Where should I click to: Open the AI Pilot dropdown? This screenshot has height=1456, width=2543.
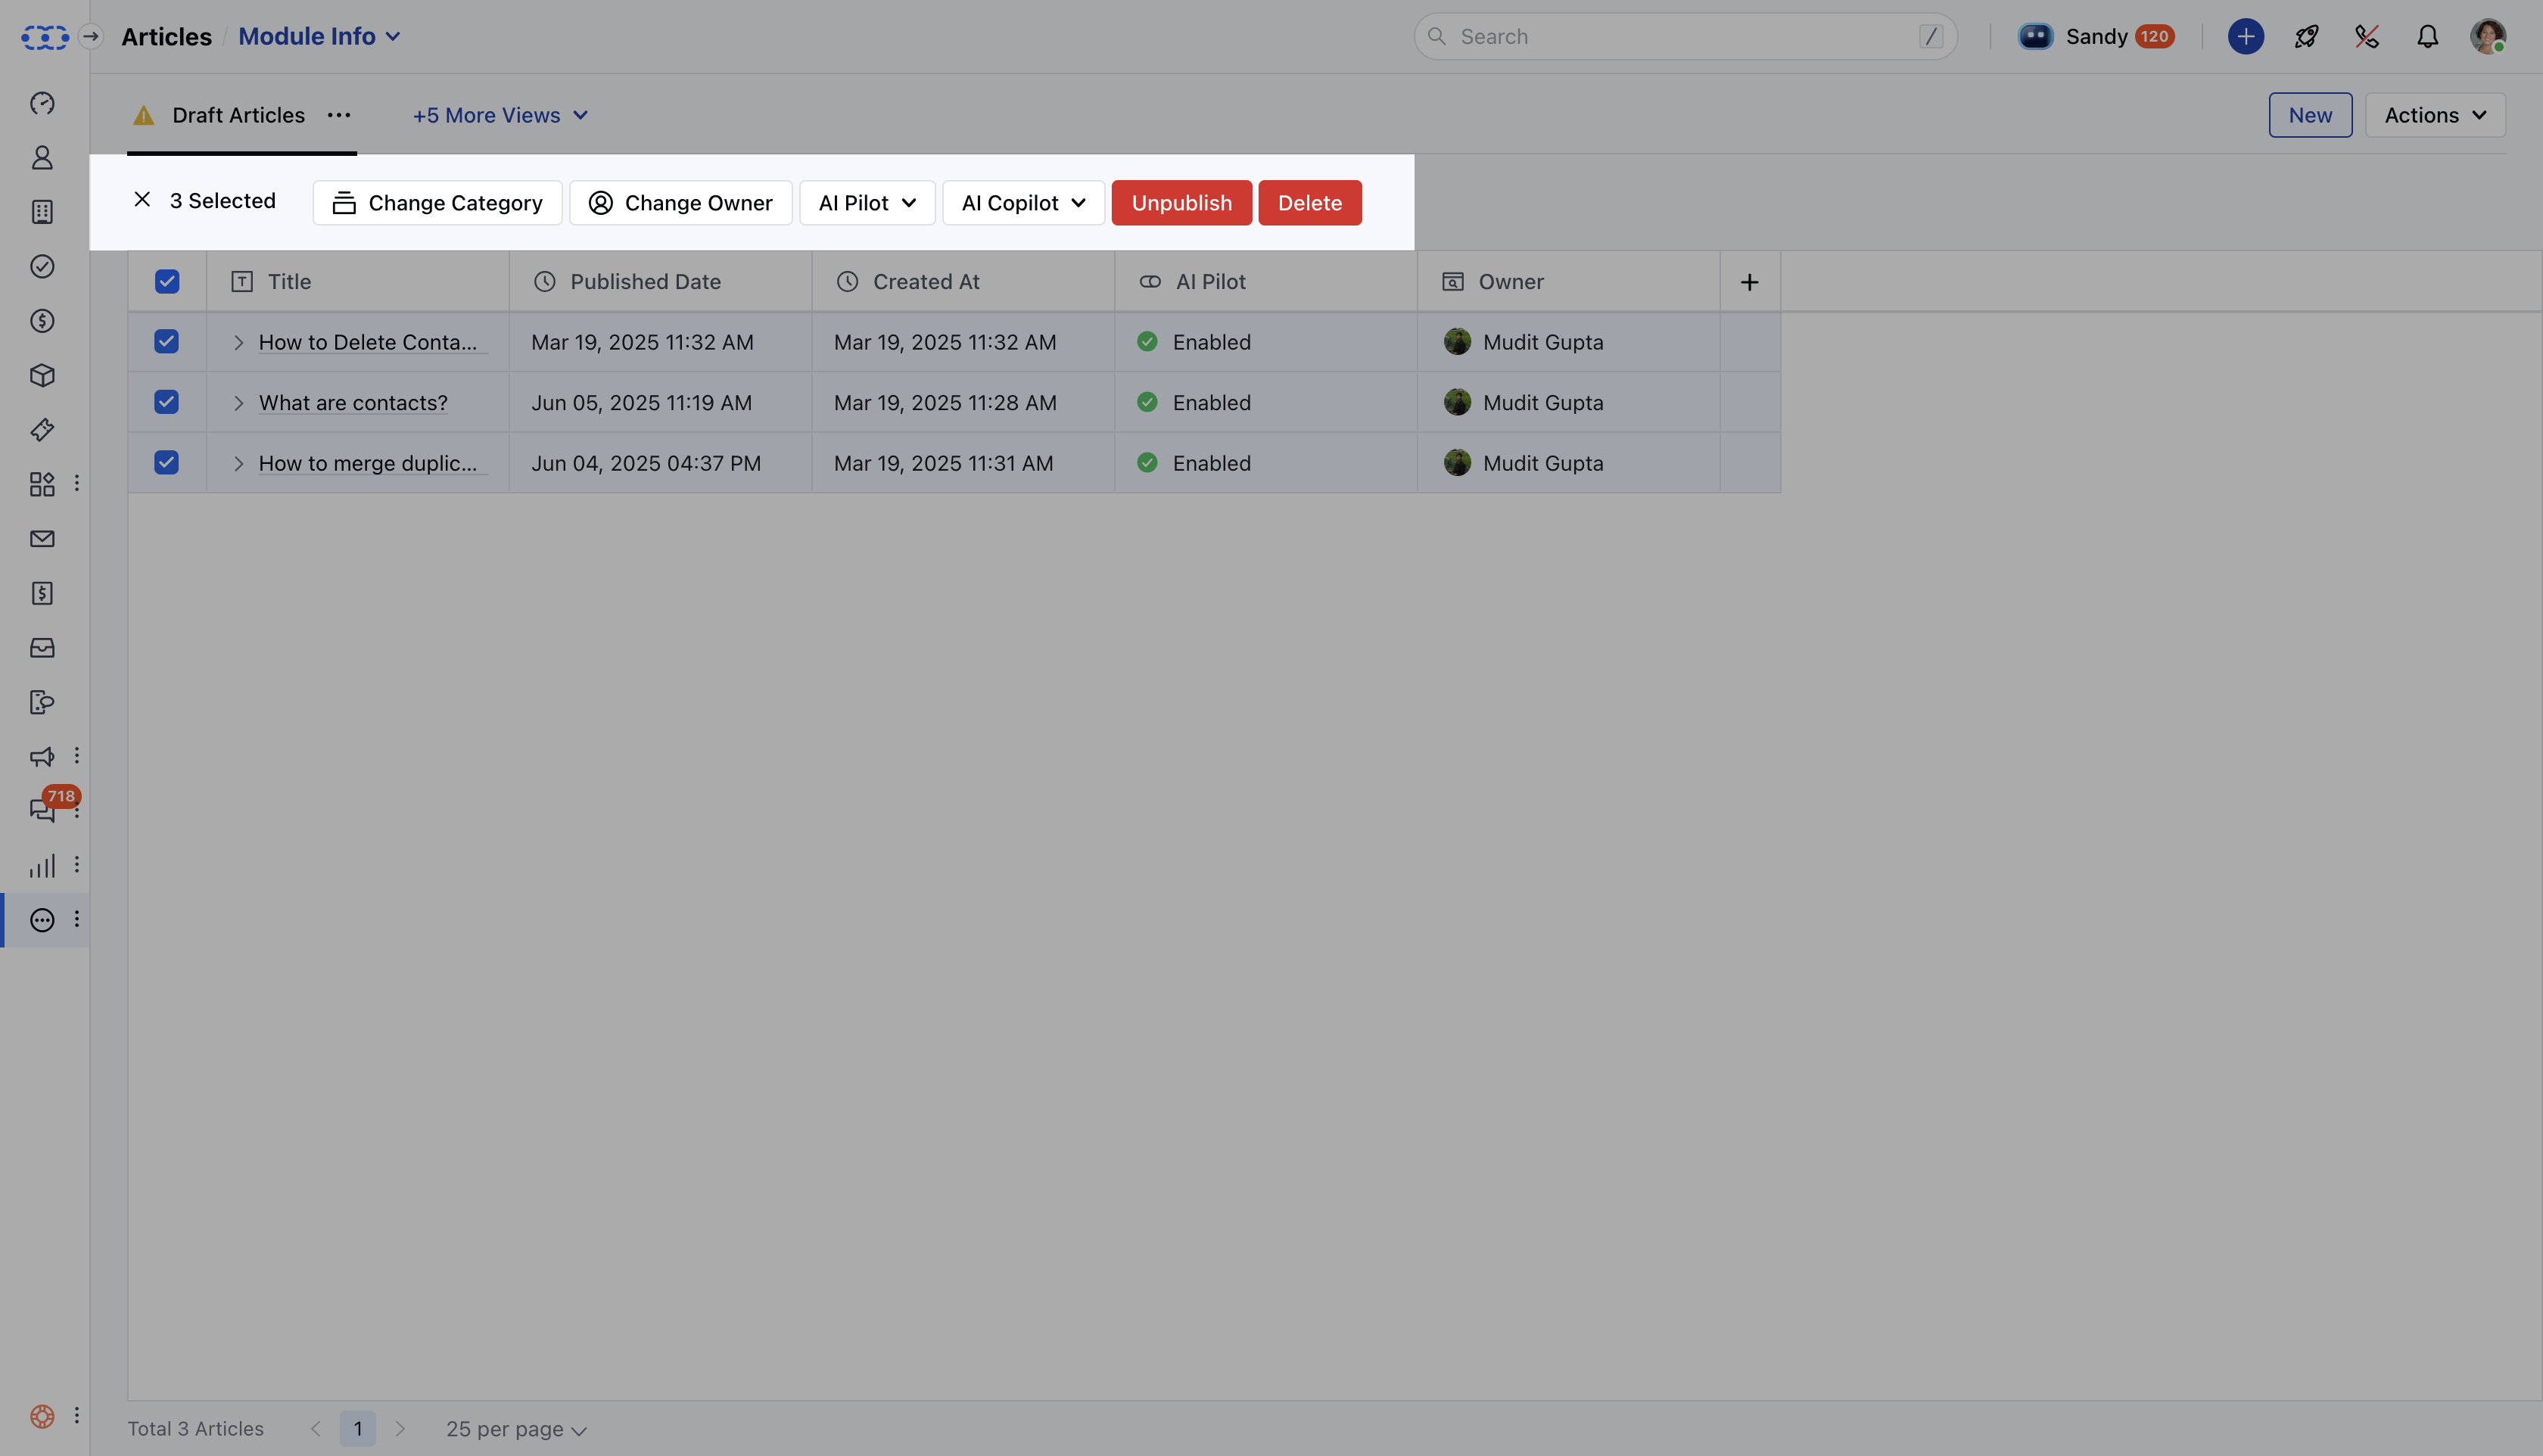(867, 203)
